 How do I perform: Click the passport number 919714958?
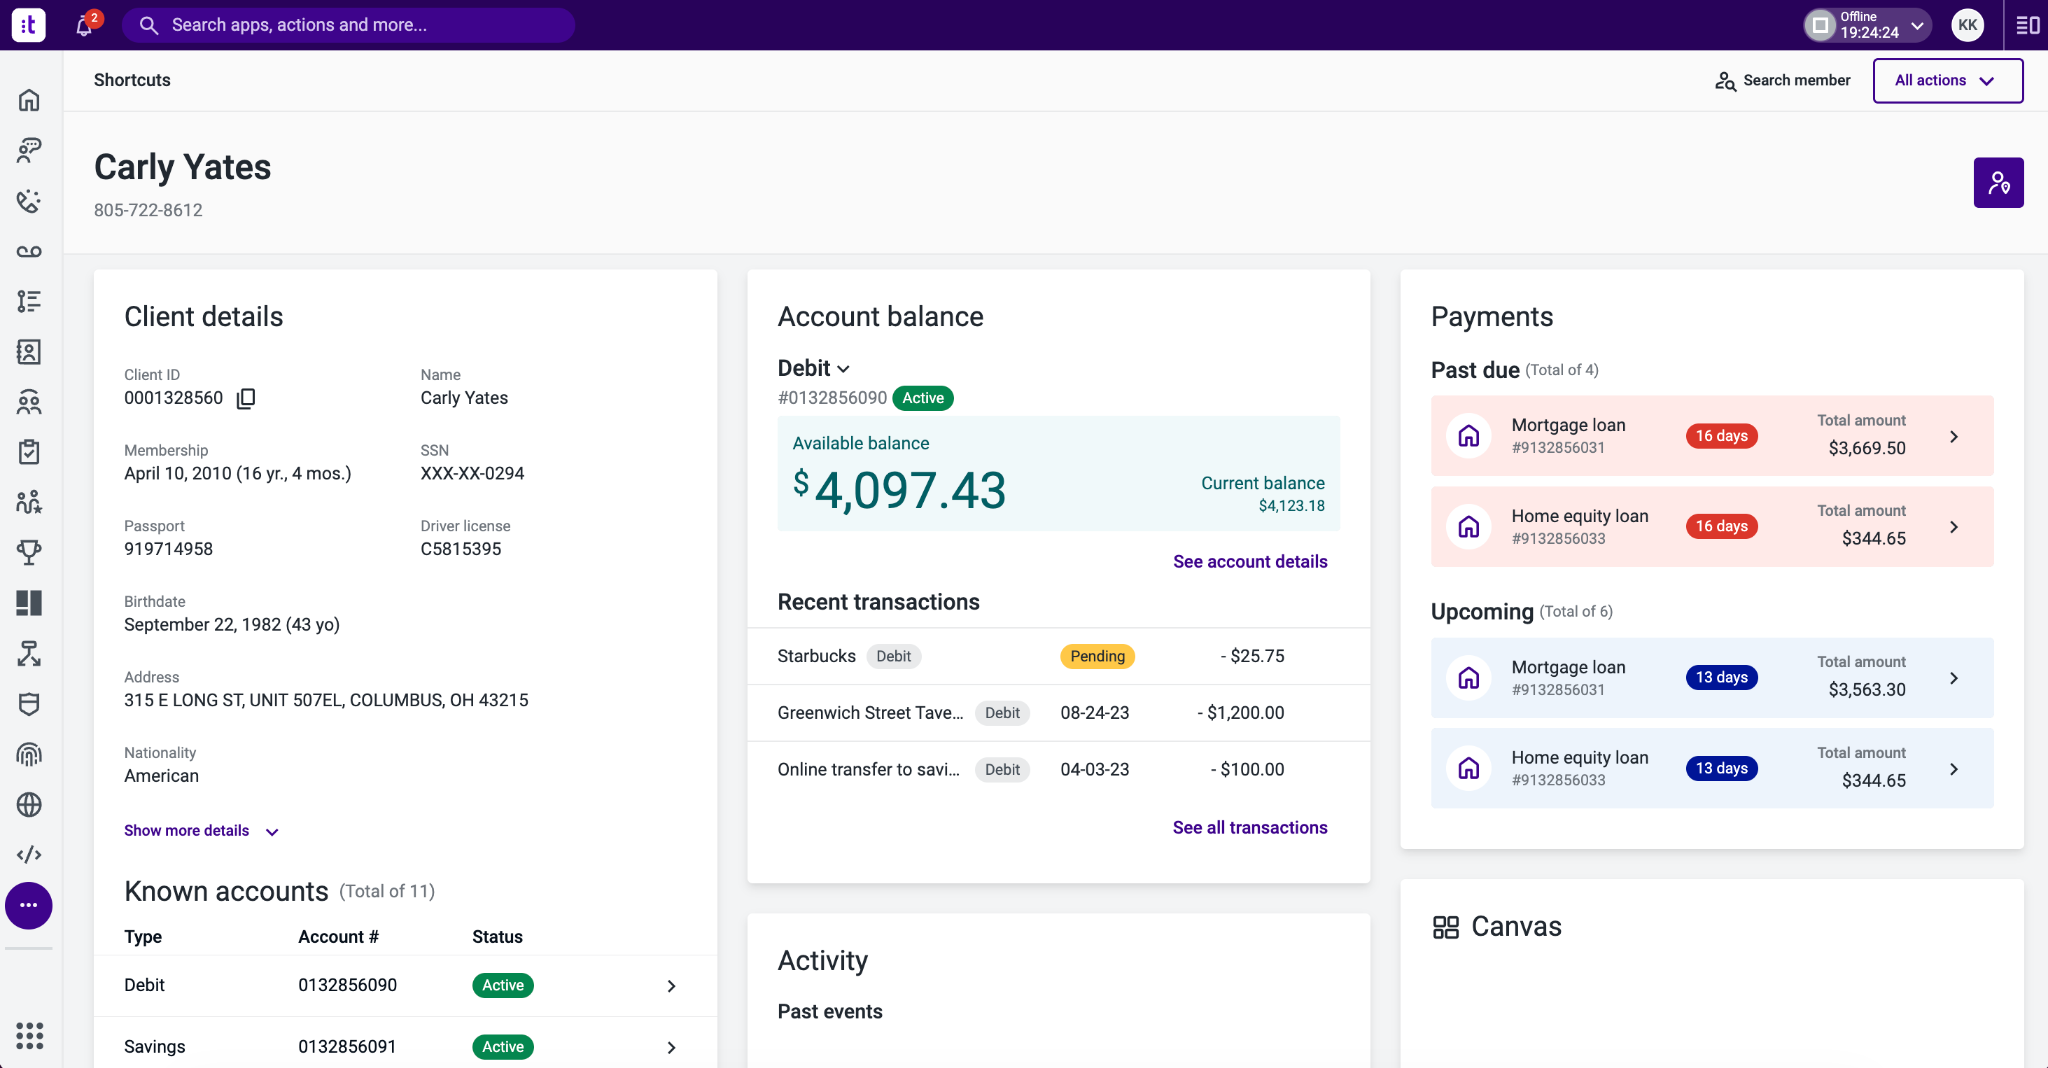click(168, 549)
